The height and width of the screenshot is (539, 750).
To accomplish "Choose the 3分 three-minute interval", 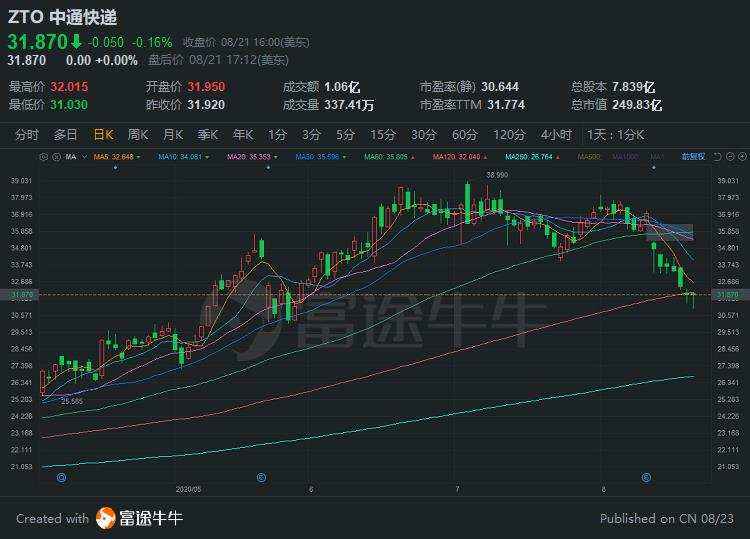I will coord(311,135).
